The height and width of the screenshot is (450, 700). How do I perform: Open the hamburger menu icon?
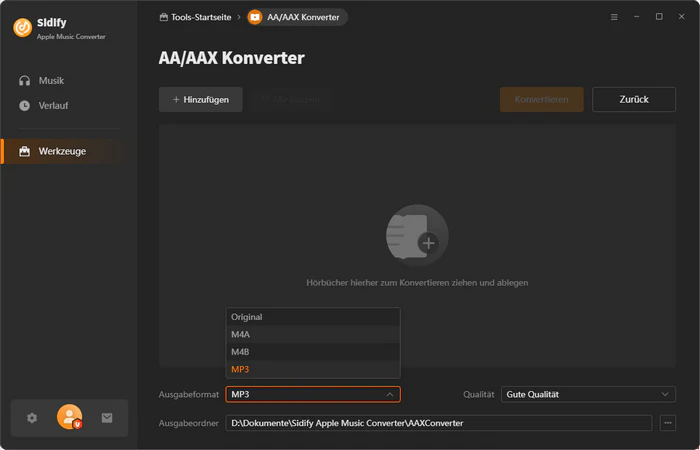(x=614, y=17)
